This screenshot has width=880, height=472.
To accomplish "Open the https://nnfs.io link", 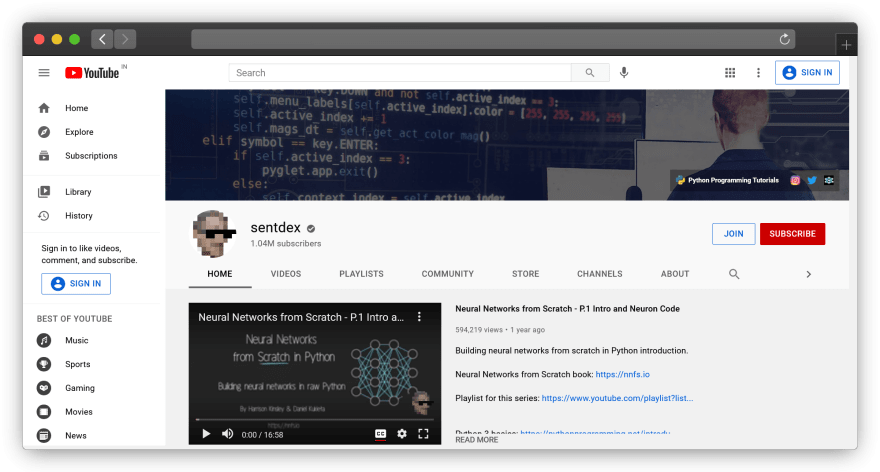I will point(622,374).
